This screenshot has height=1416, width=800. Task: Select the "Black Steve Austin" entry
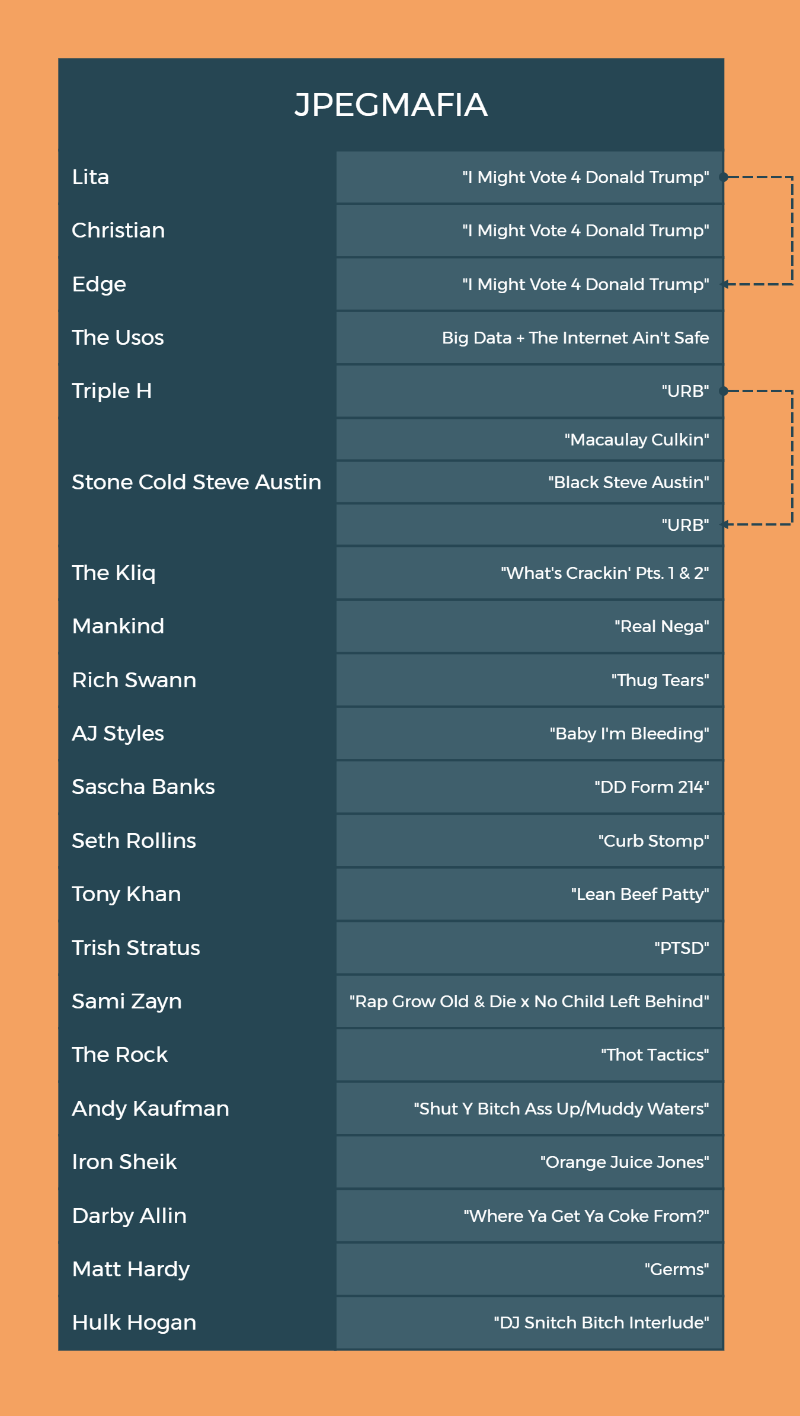click(x=628, y=482)
